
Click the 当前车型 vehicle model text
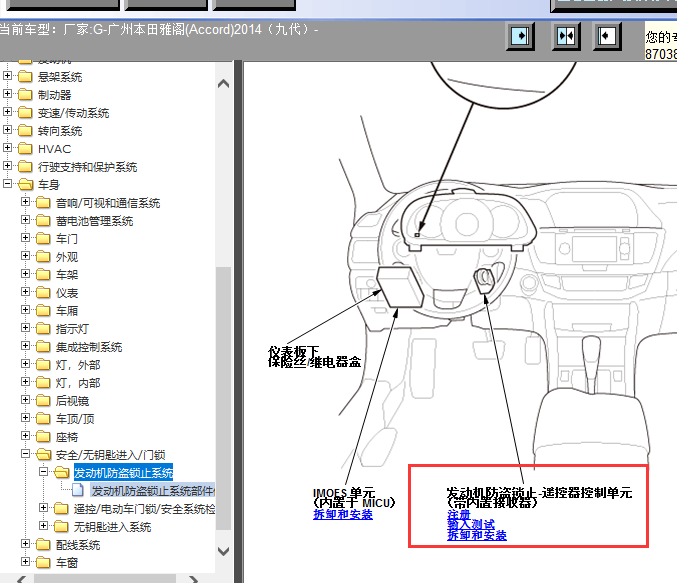tap(159, 29)
